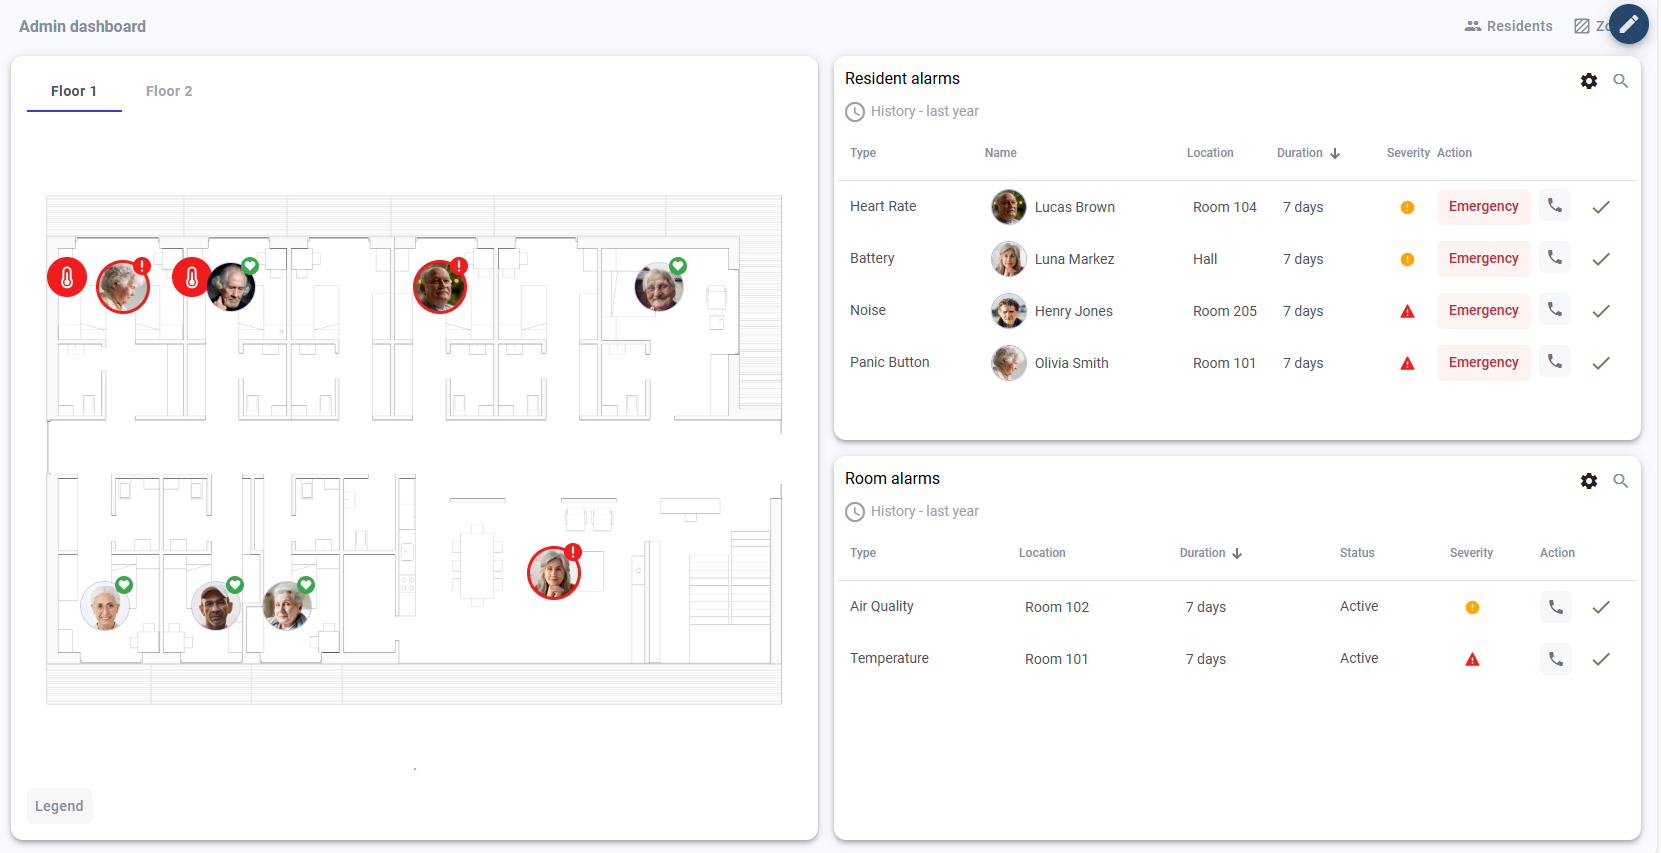The width and height of the screenshot is (1661, 853).
Task: Acknowledge the Temperature alarm checkmark
Action: (1601, 659)
